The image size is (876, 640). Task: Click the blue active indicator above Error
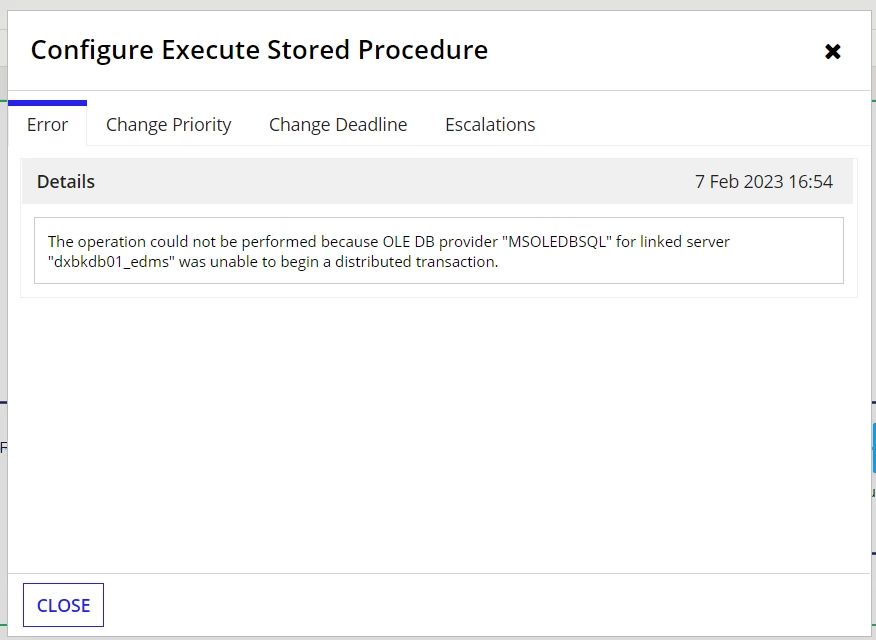click(x=47, y=103)
